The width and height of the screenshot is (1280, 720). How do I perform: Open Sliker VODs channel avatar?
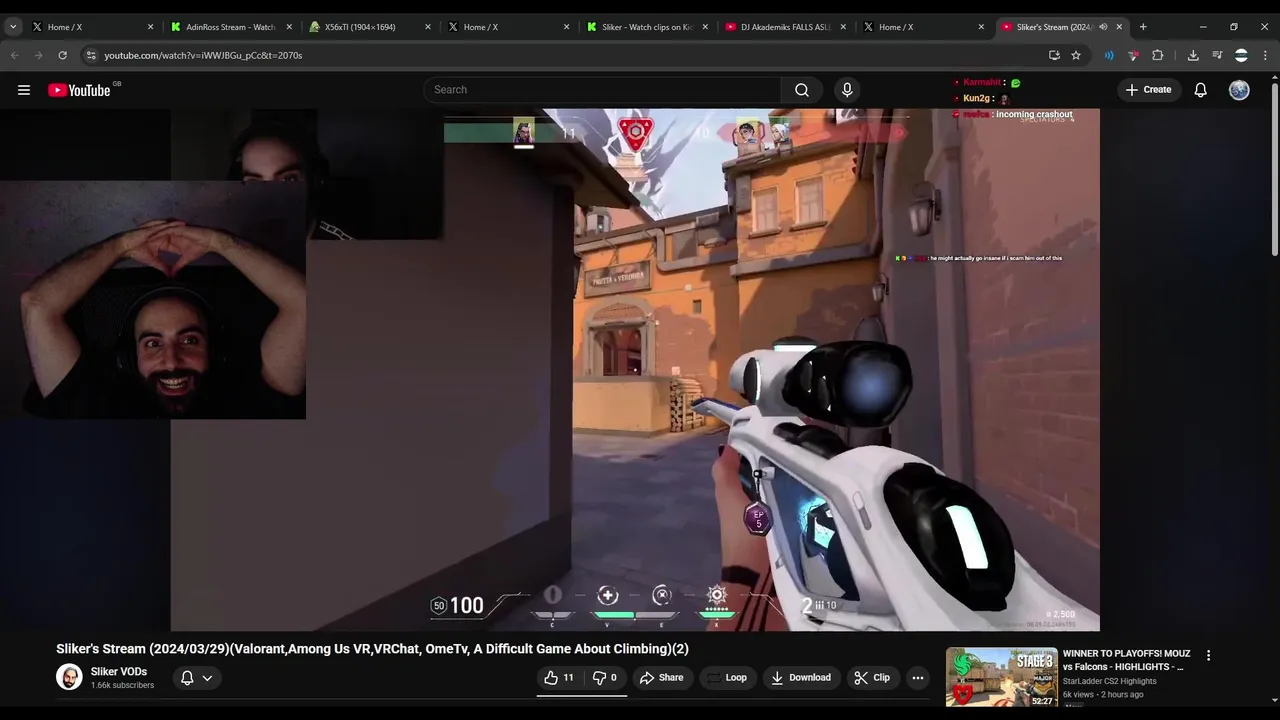tap(69, 677)
